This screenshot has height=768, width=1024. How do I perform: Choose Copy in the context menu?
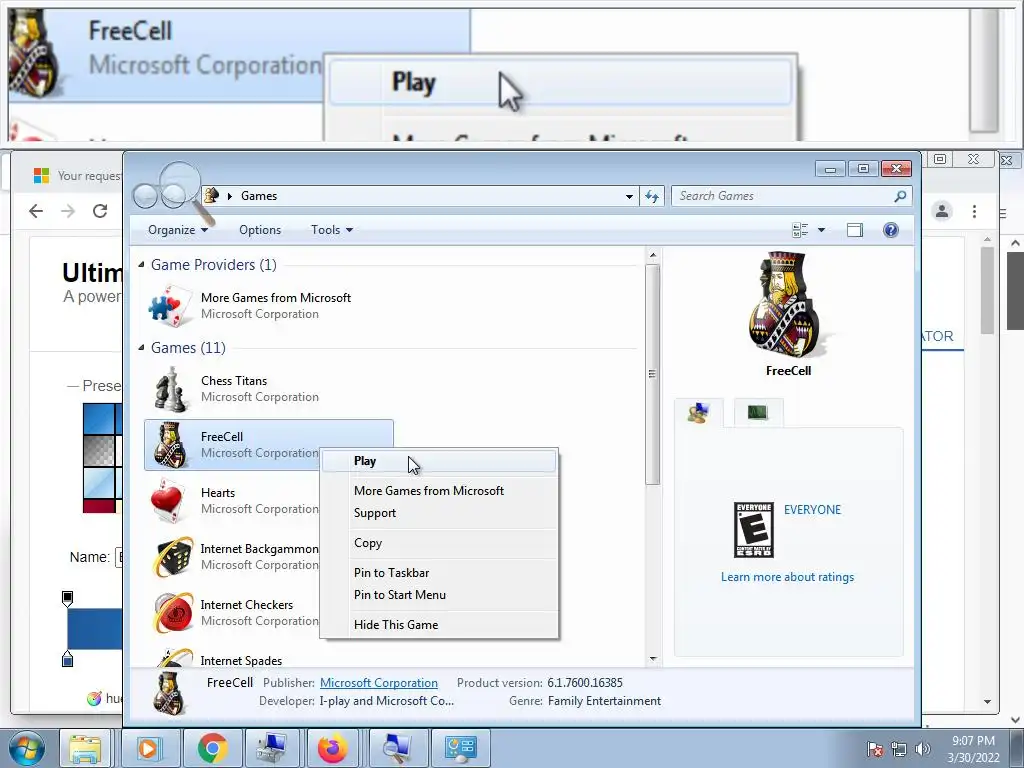coord(368,543)
